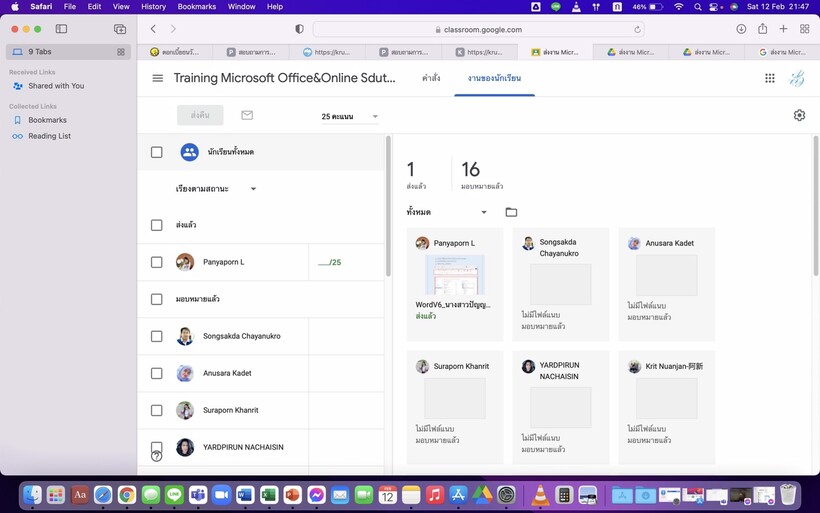
Task: Select the YARDPIRUN NACHAISIN list row
Action: pyautogui.click(x=260, y=448)
